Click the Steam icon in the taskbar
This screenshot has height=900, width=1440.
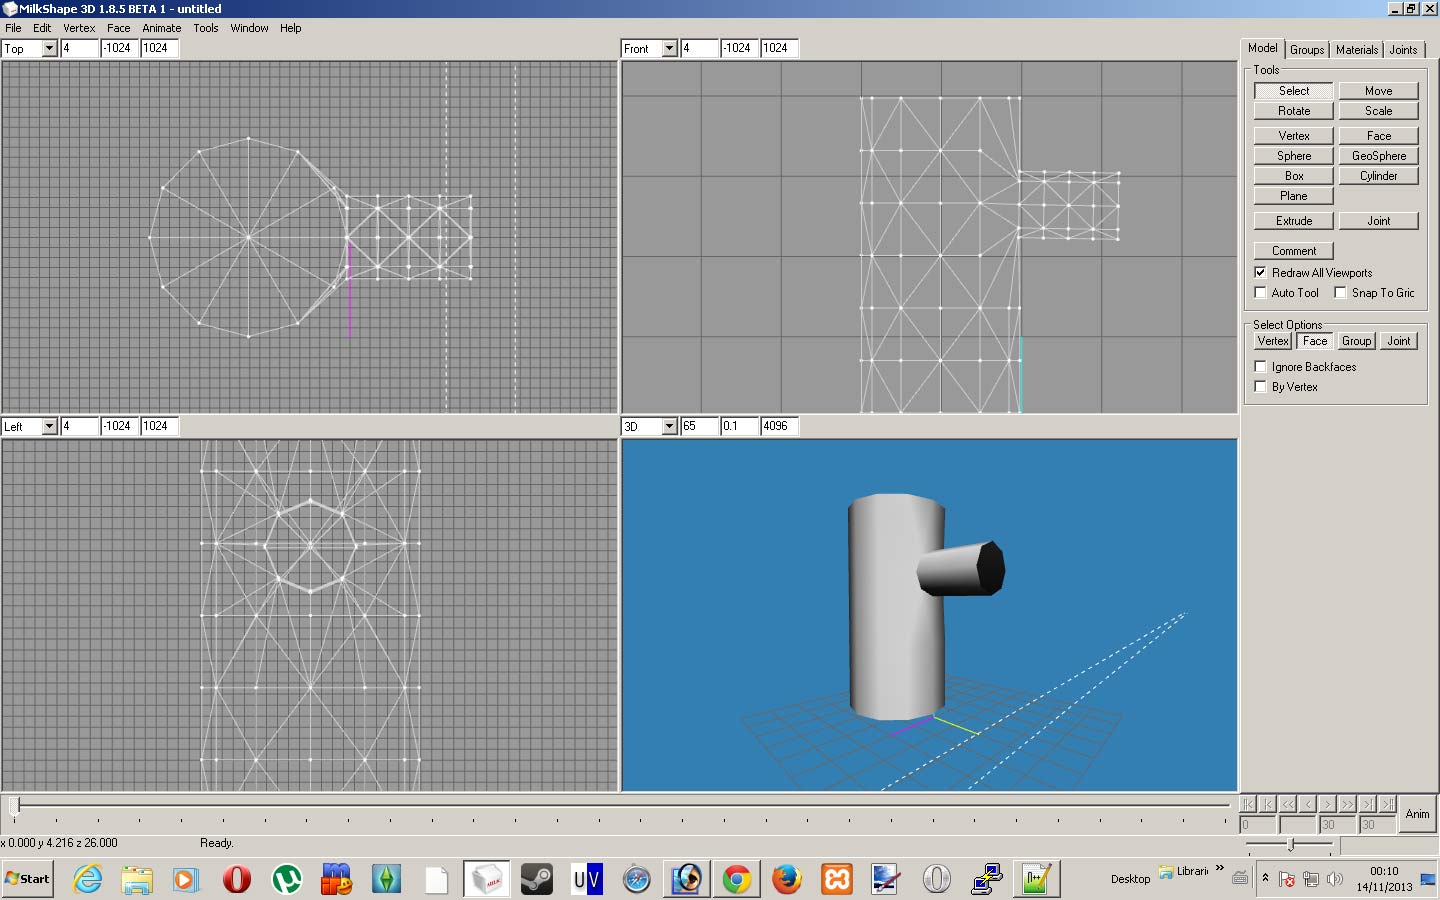tap(537, 879)
